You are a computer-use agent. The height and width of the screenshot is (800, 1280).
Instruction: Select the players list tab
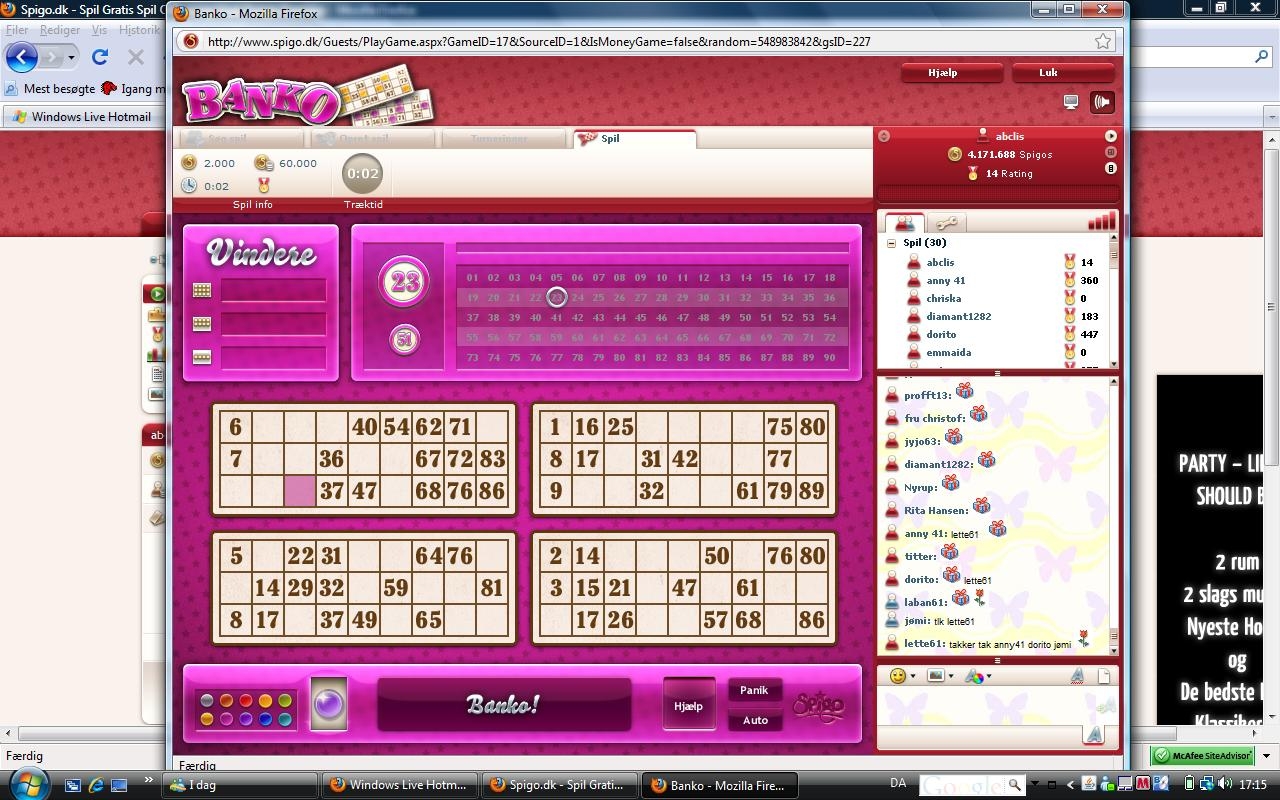(x=904, y=223)
